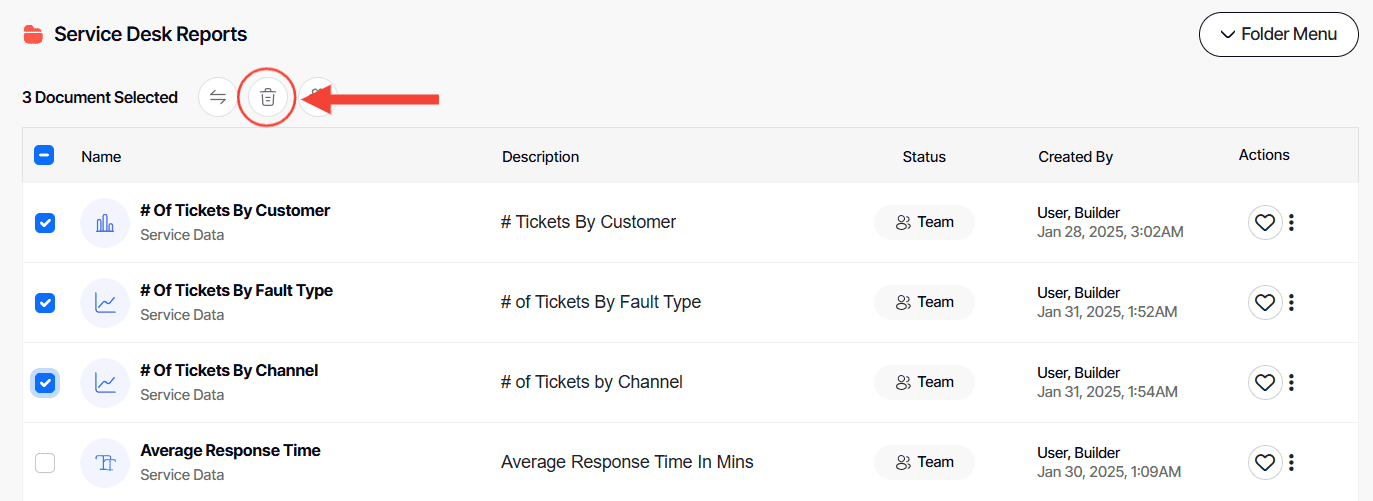Toggle the select-all checkbox in table header
This screenshot has height=501, width=1373.
pos(44,156)
